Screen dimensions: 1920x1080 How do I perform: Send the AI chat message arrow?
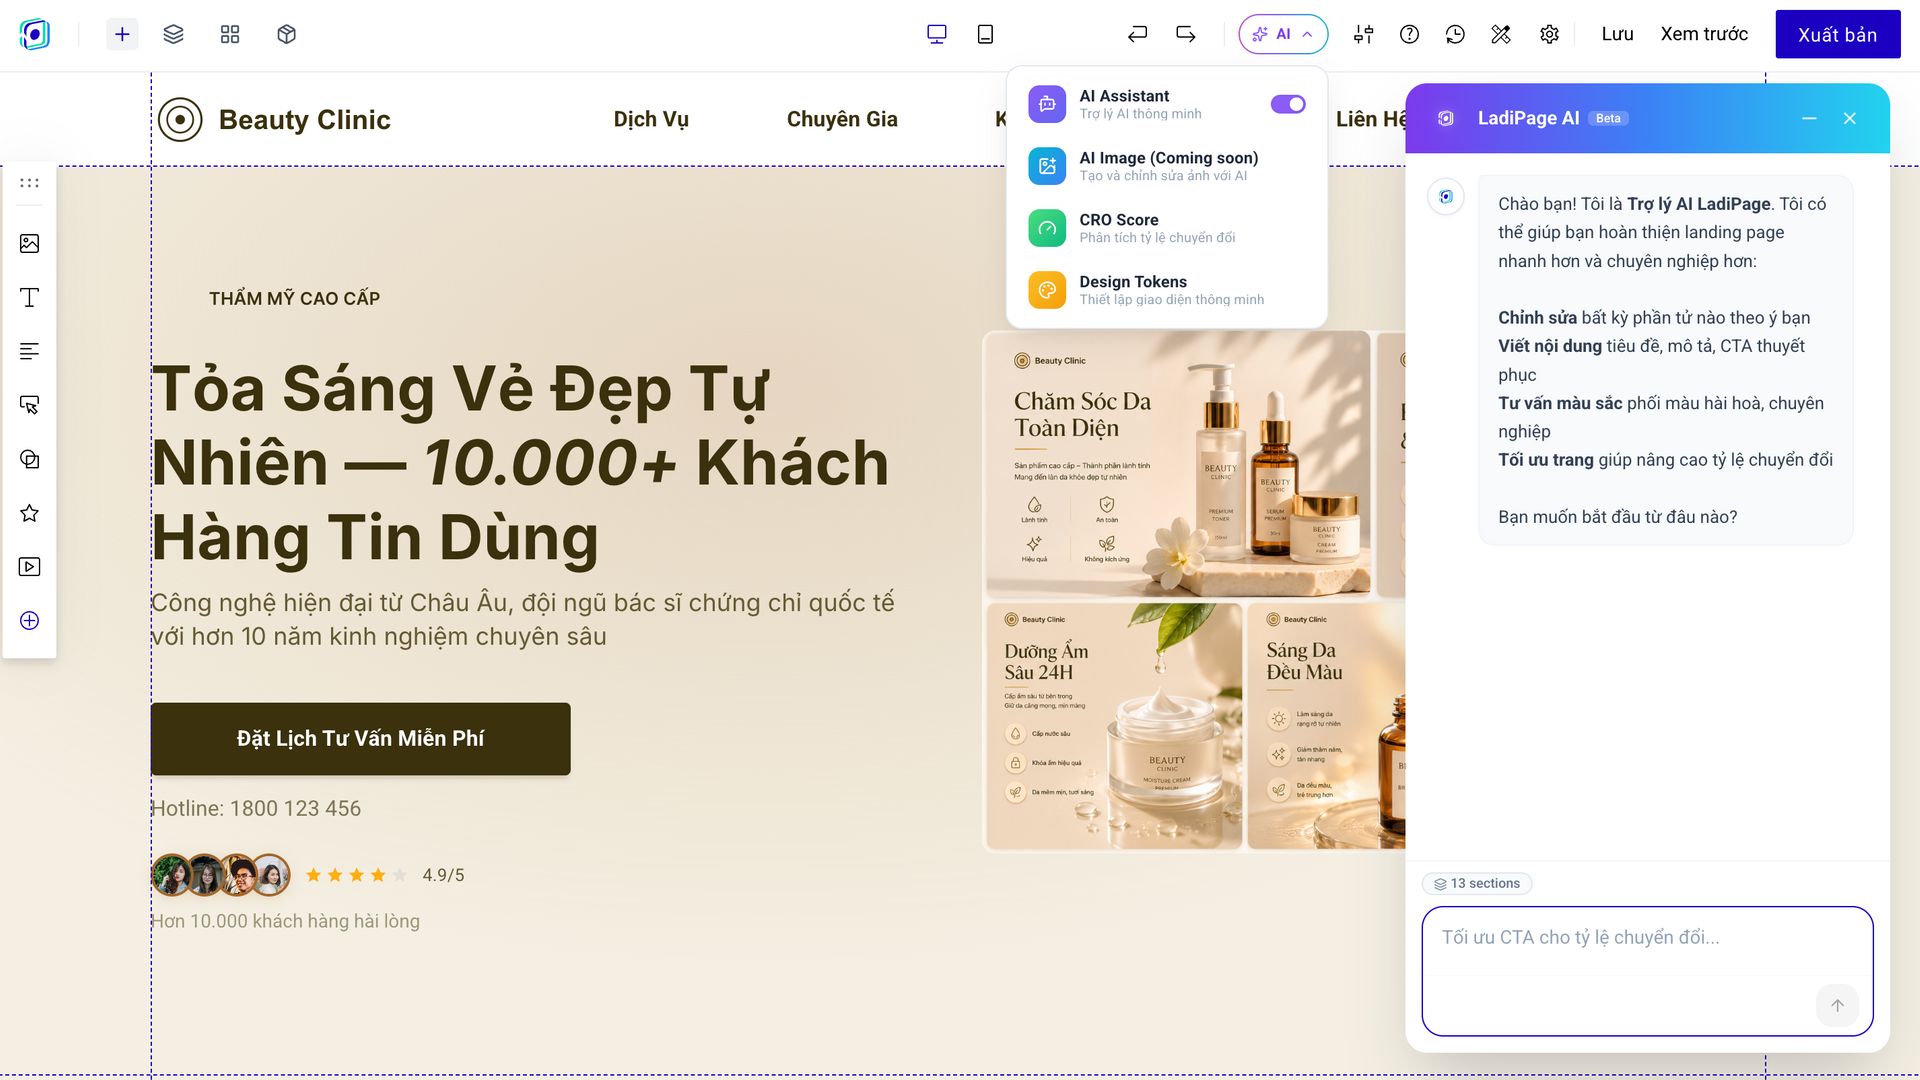click(x=1837, y=1005)
